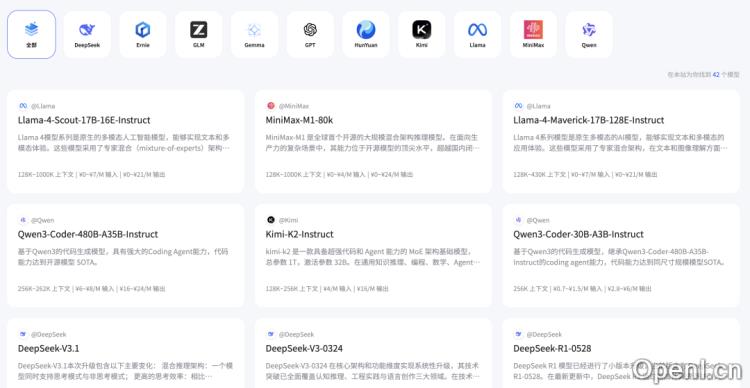Click Qwen icon on Qwen3-Coder-30B card
This screenshot has height=388, width=750.
click(518, 220)
